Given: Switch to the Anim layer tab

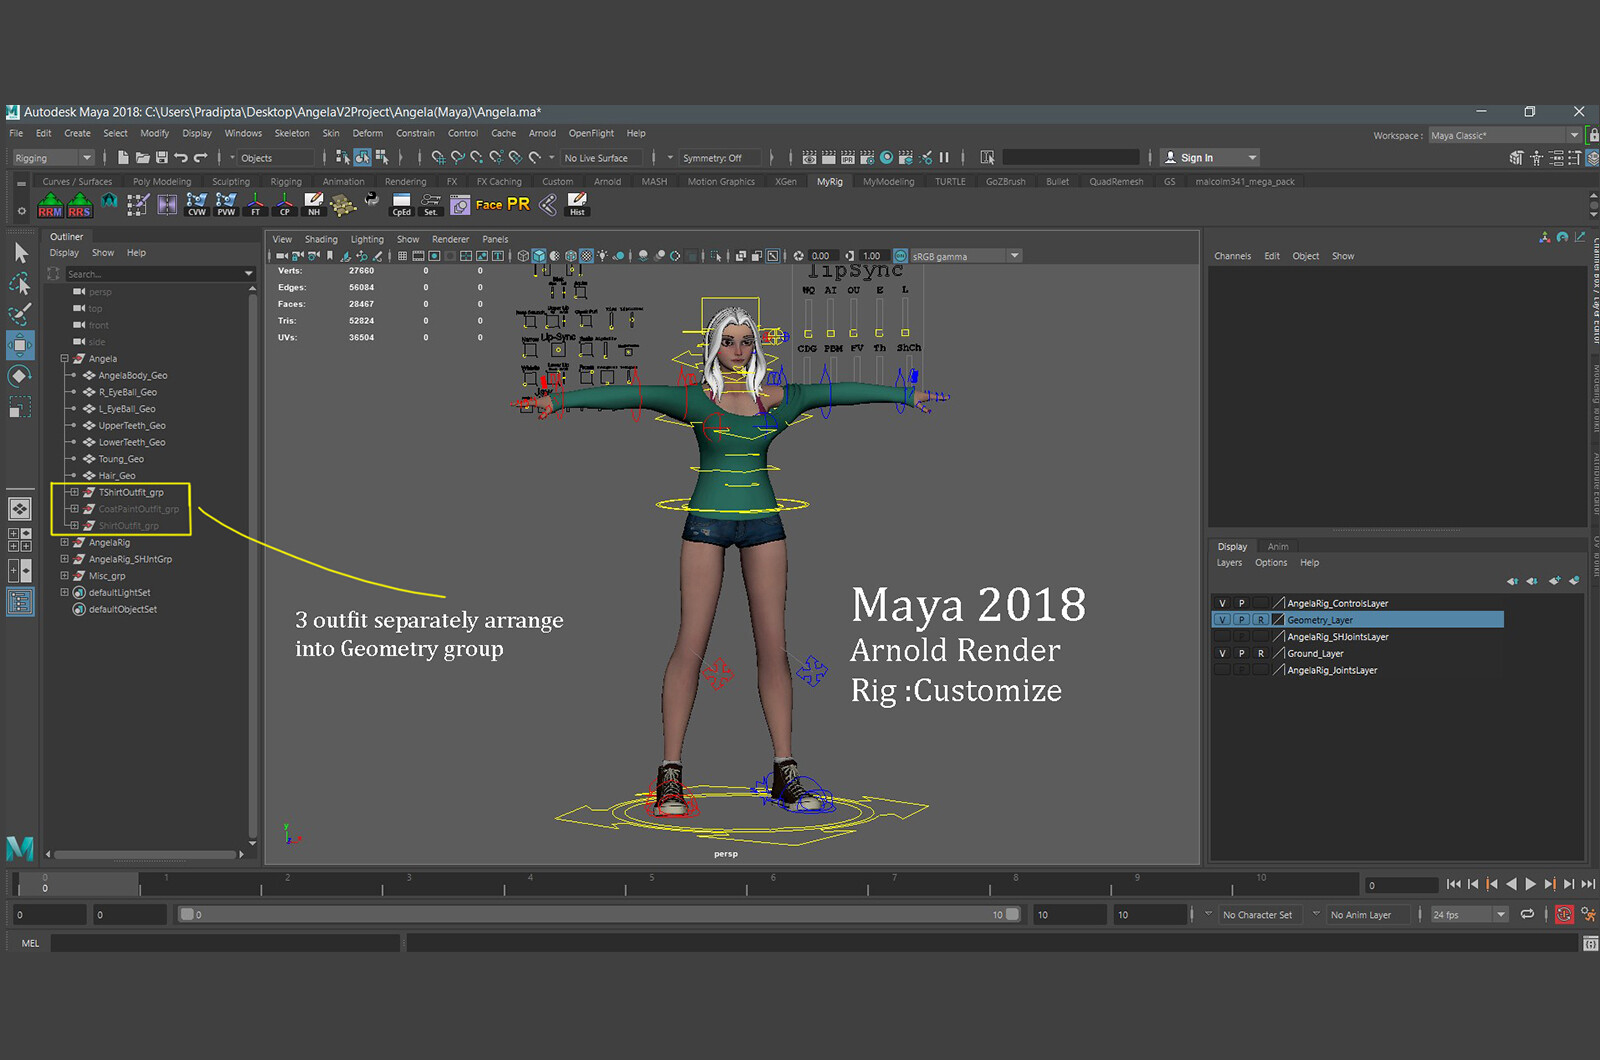Looking at the screenshot, I should 1278,546.
